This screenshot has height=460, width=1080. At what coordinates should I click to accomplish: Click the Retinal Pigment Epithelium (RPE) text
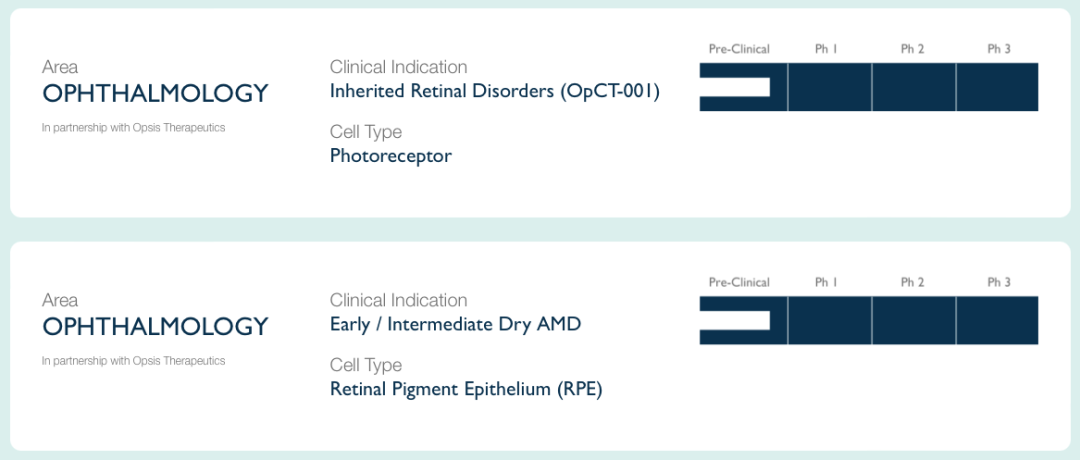(x=466, y=390)
